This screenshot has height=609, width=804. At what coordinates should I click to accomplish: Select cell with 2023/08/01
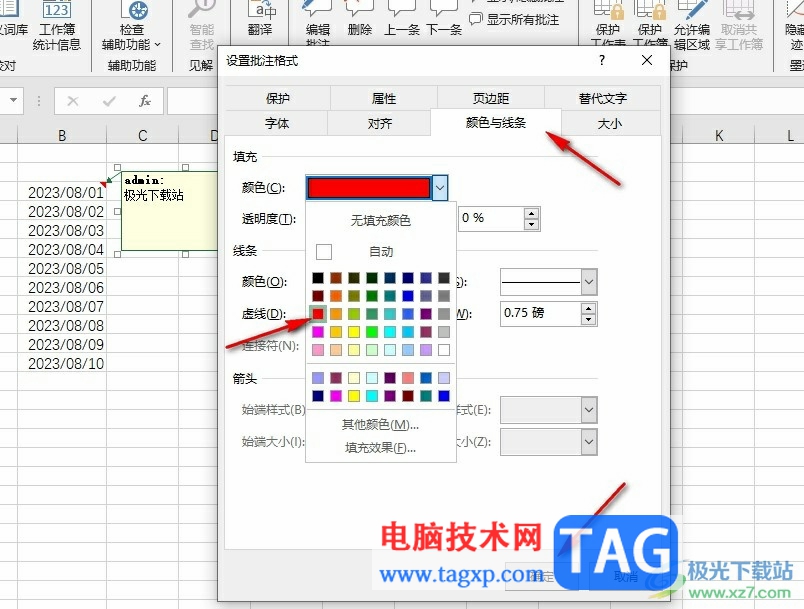[62, 193]
